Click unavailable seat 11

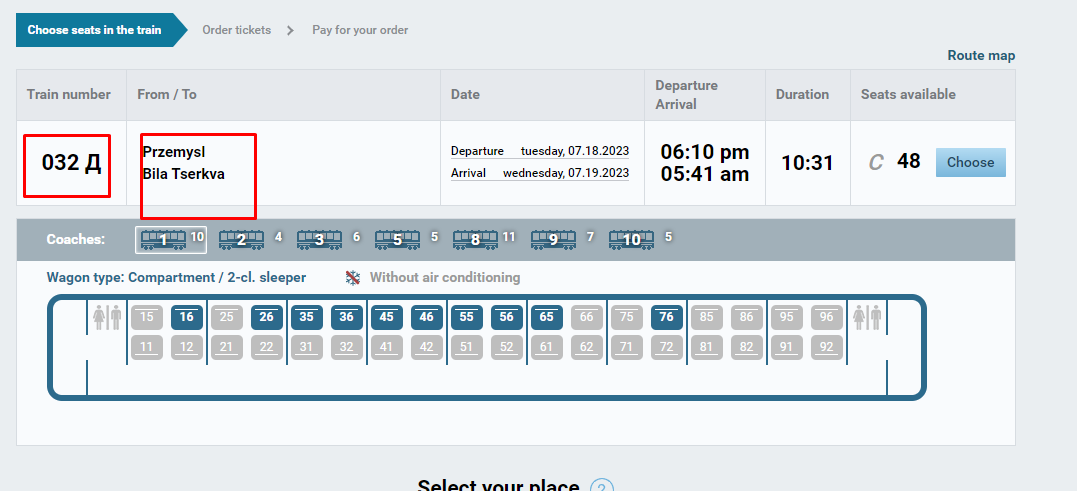pos(146,347)
